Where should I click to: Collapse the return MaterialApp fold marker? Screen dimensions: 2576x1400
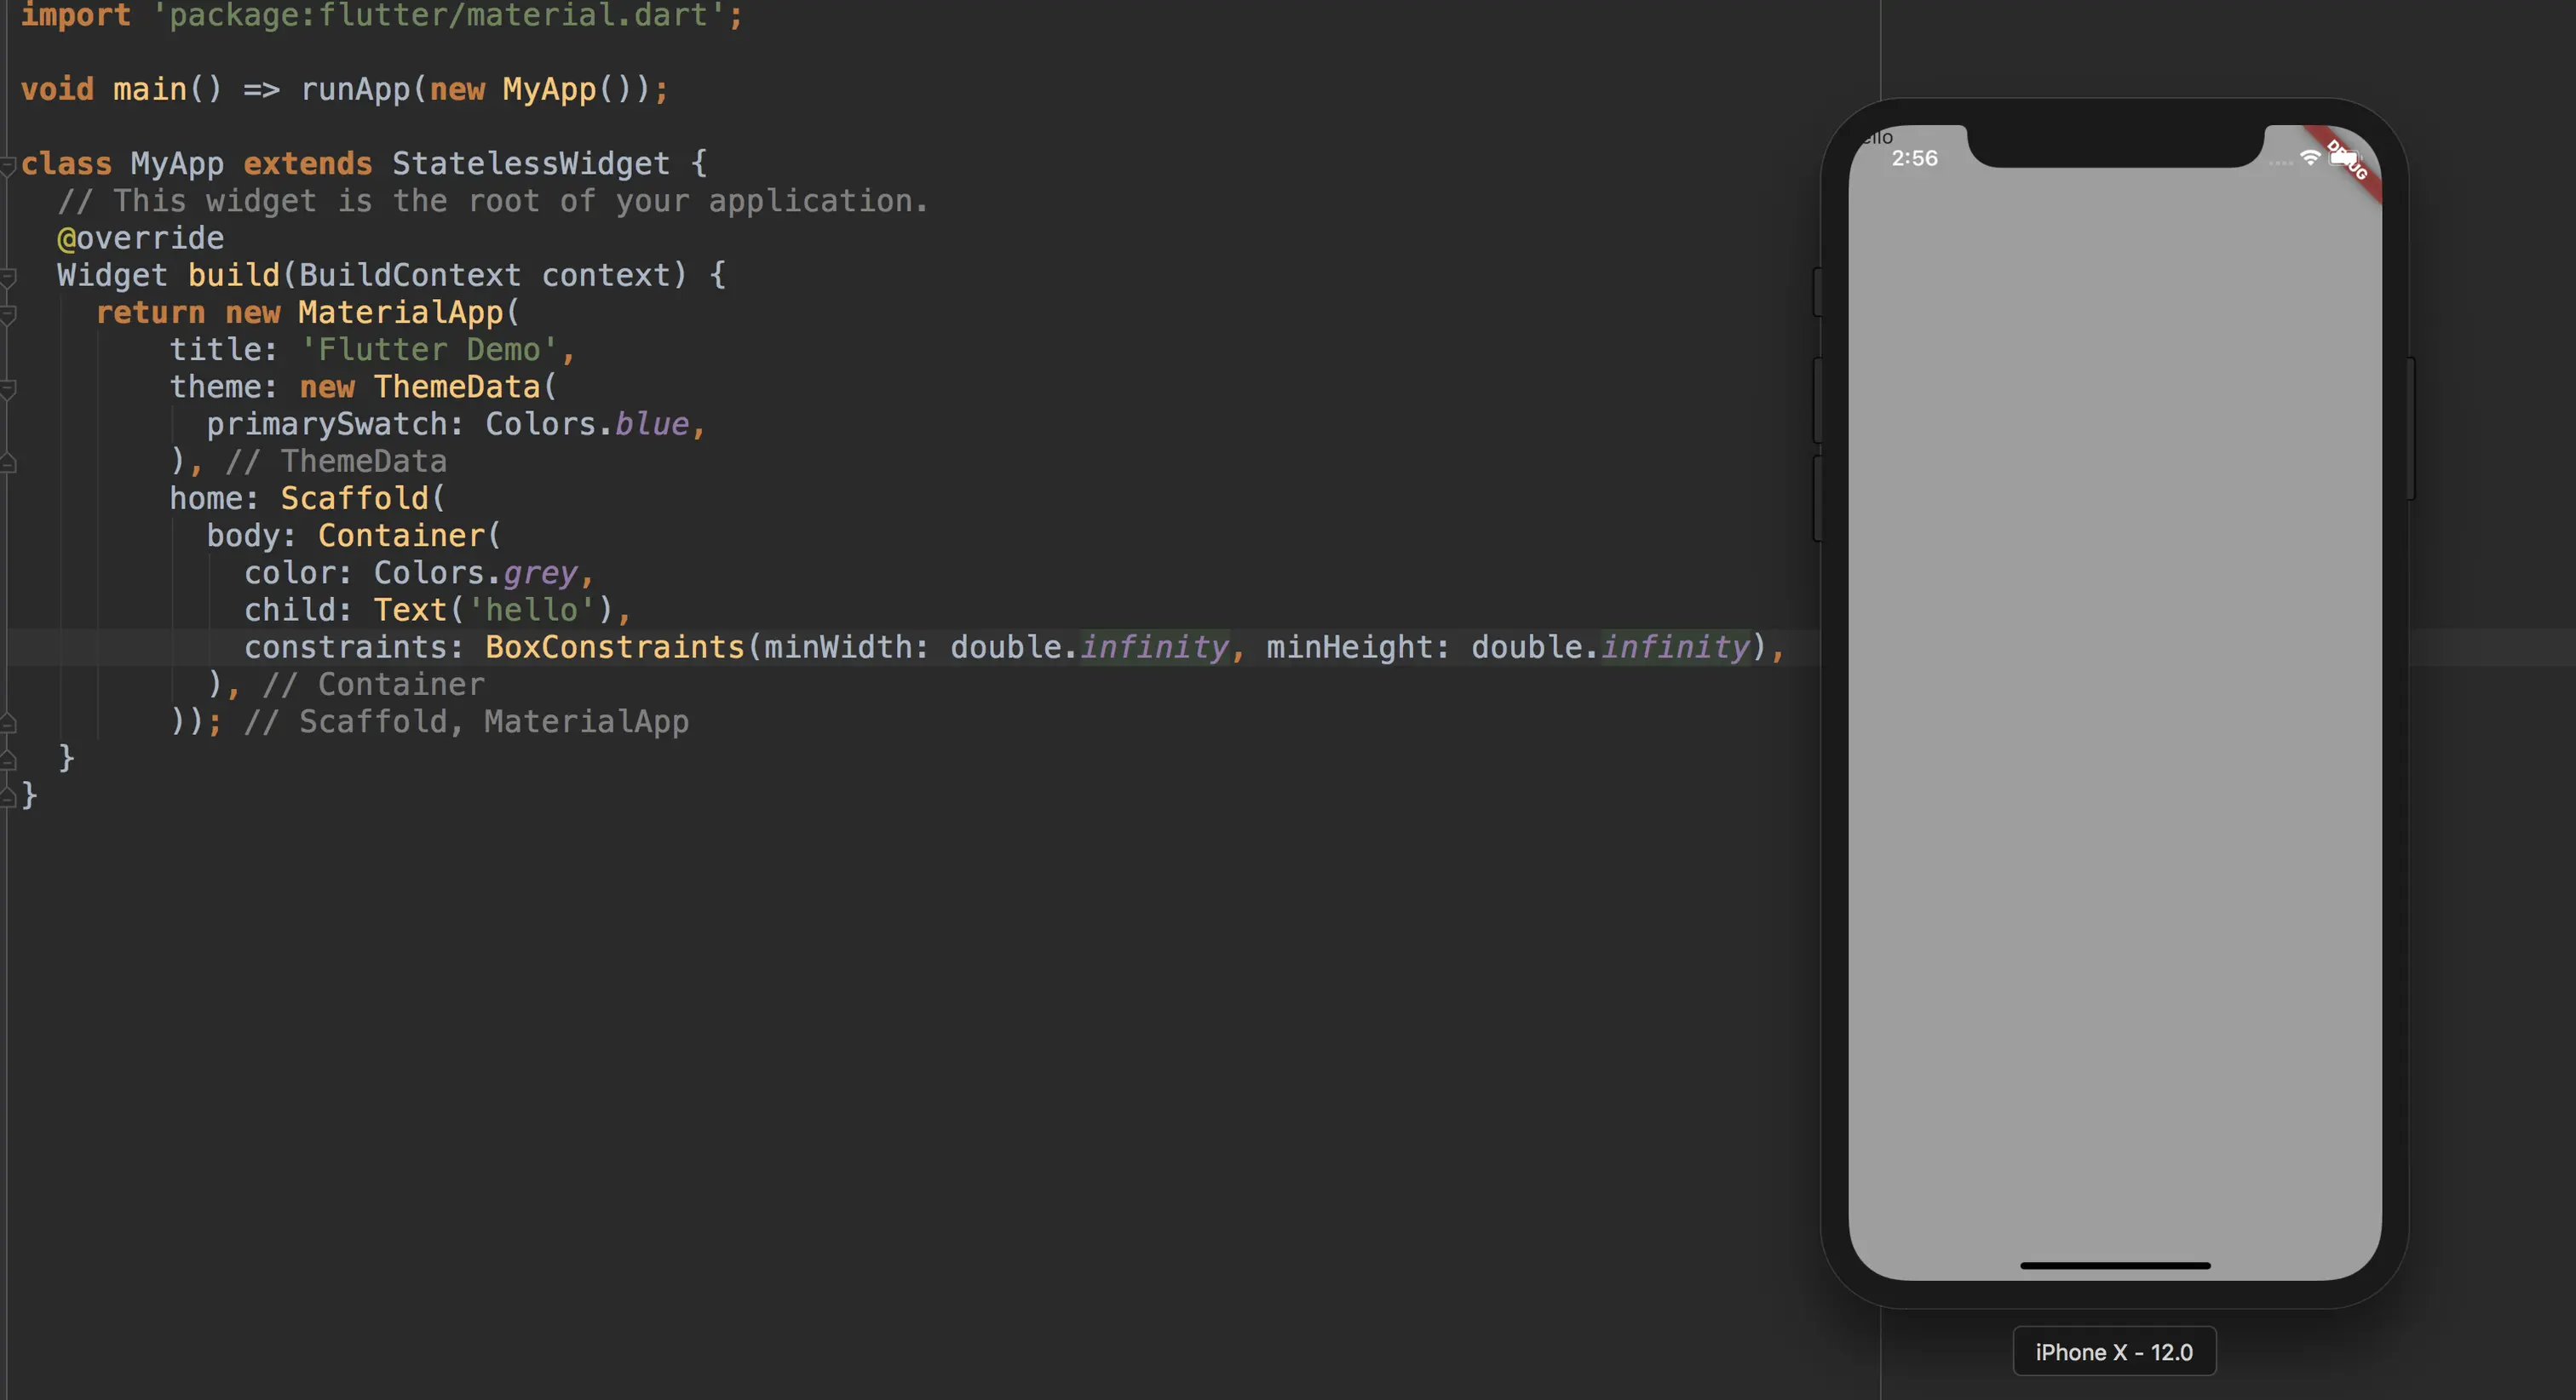click(x=8, y=314)
